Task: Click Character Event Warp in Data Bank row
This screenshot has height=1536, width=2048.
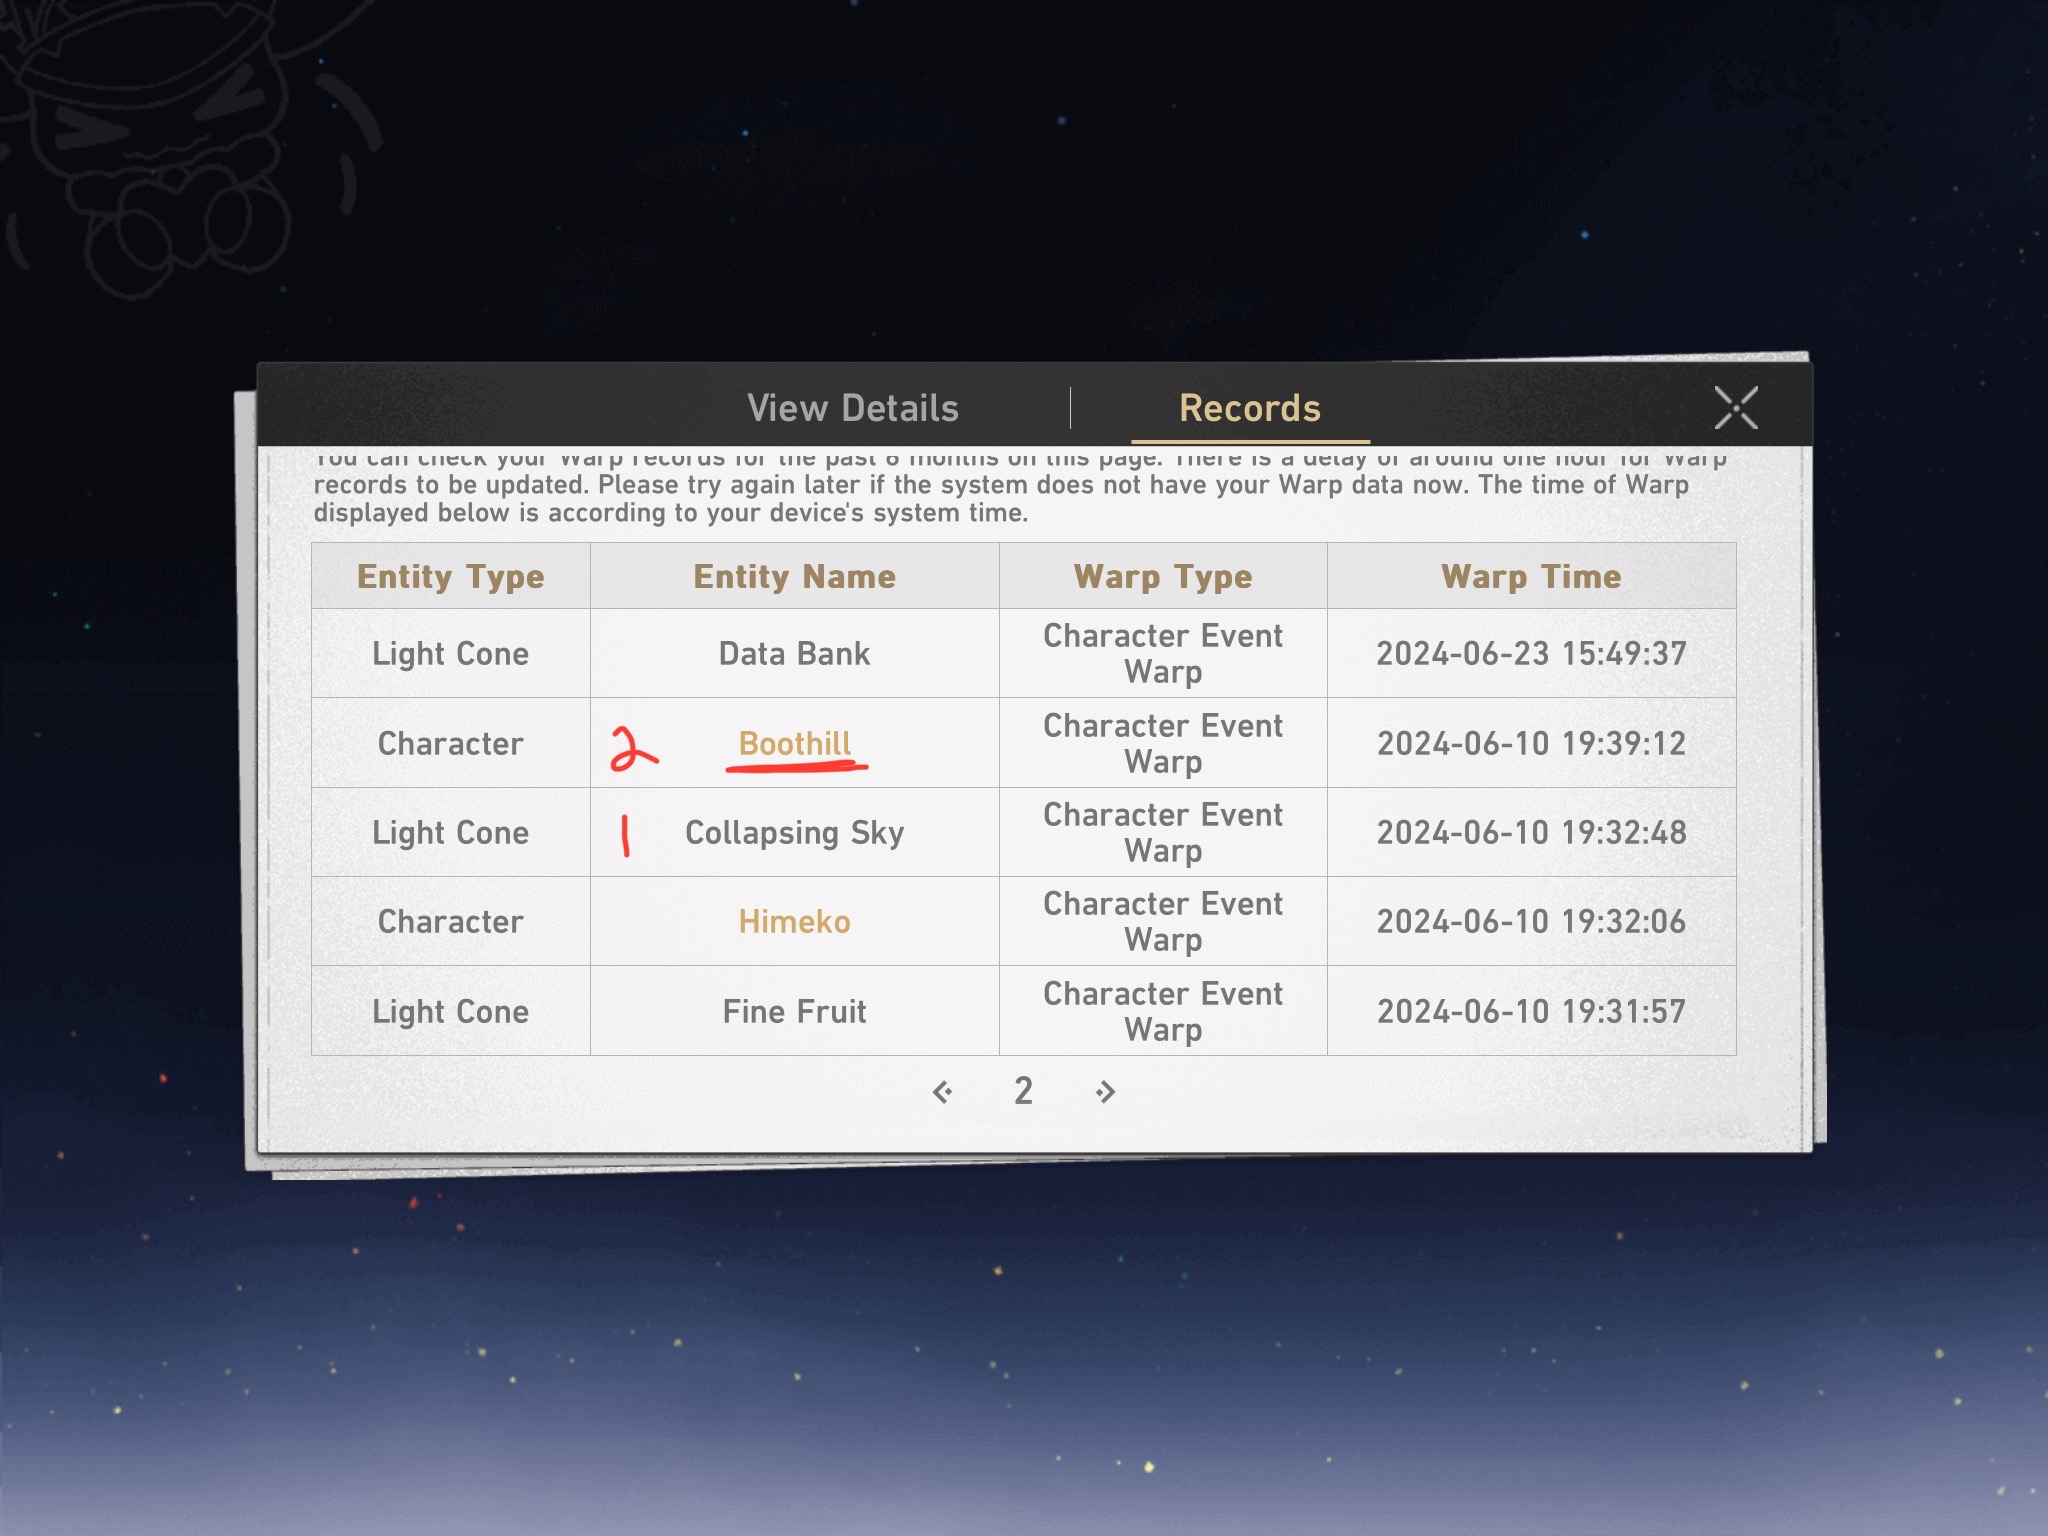Action: coord(1163,654)
